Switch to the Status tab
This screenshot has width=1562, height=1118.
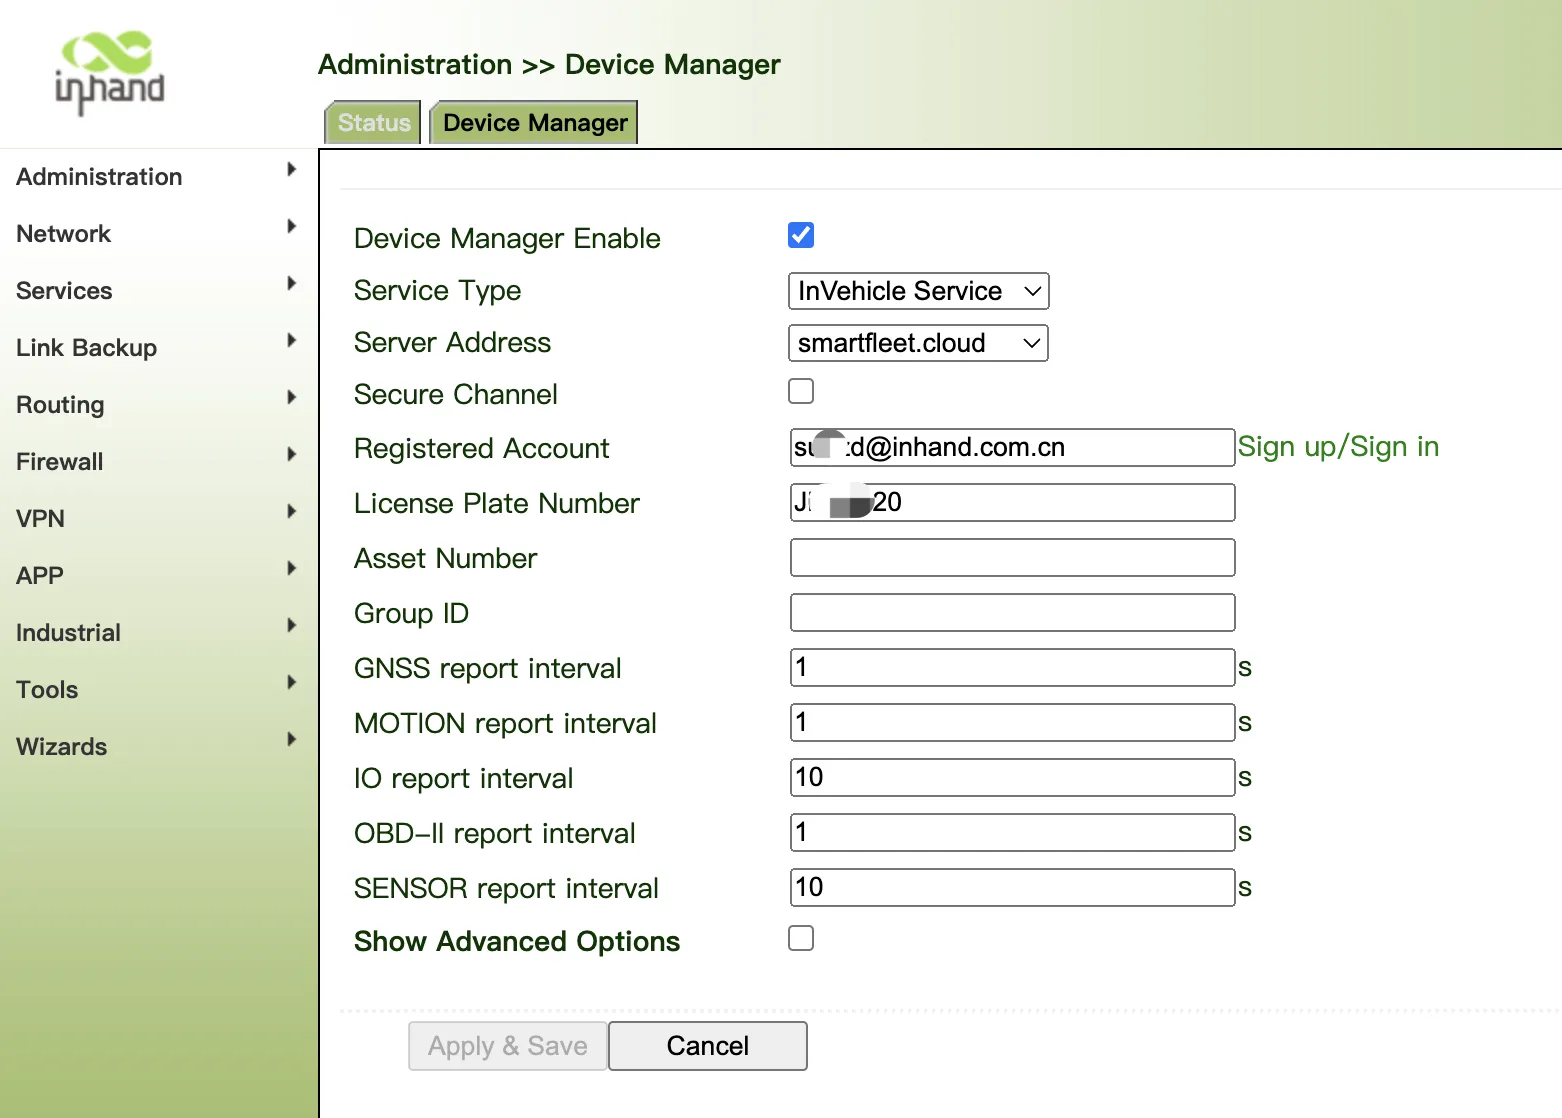[374, 122]
